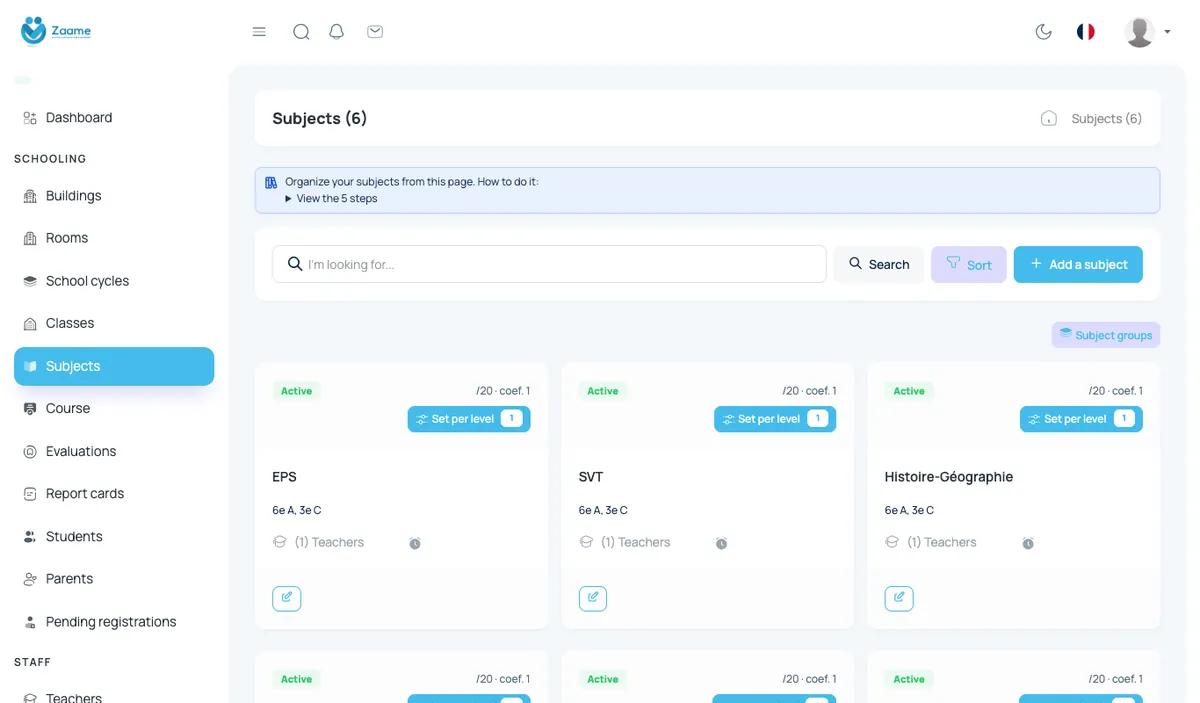The height and width of the screenshot is (703, 1200).
Task: Focus the 'I'm looking for...' search field
Action: 549,264
